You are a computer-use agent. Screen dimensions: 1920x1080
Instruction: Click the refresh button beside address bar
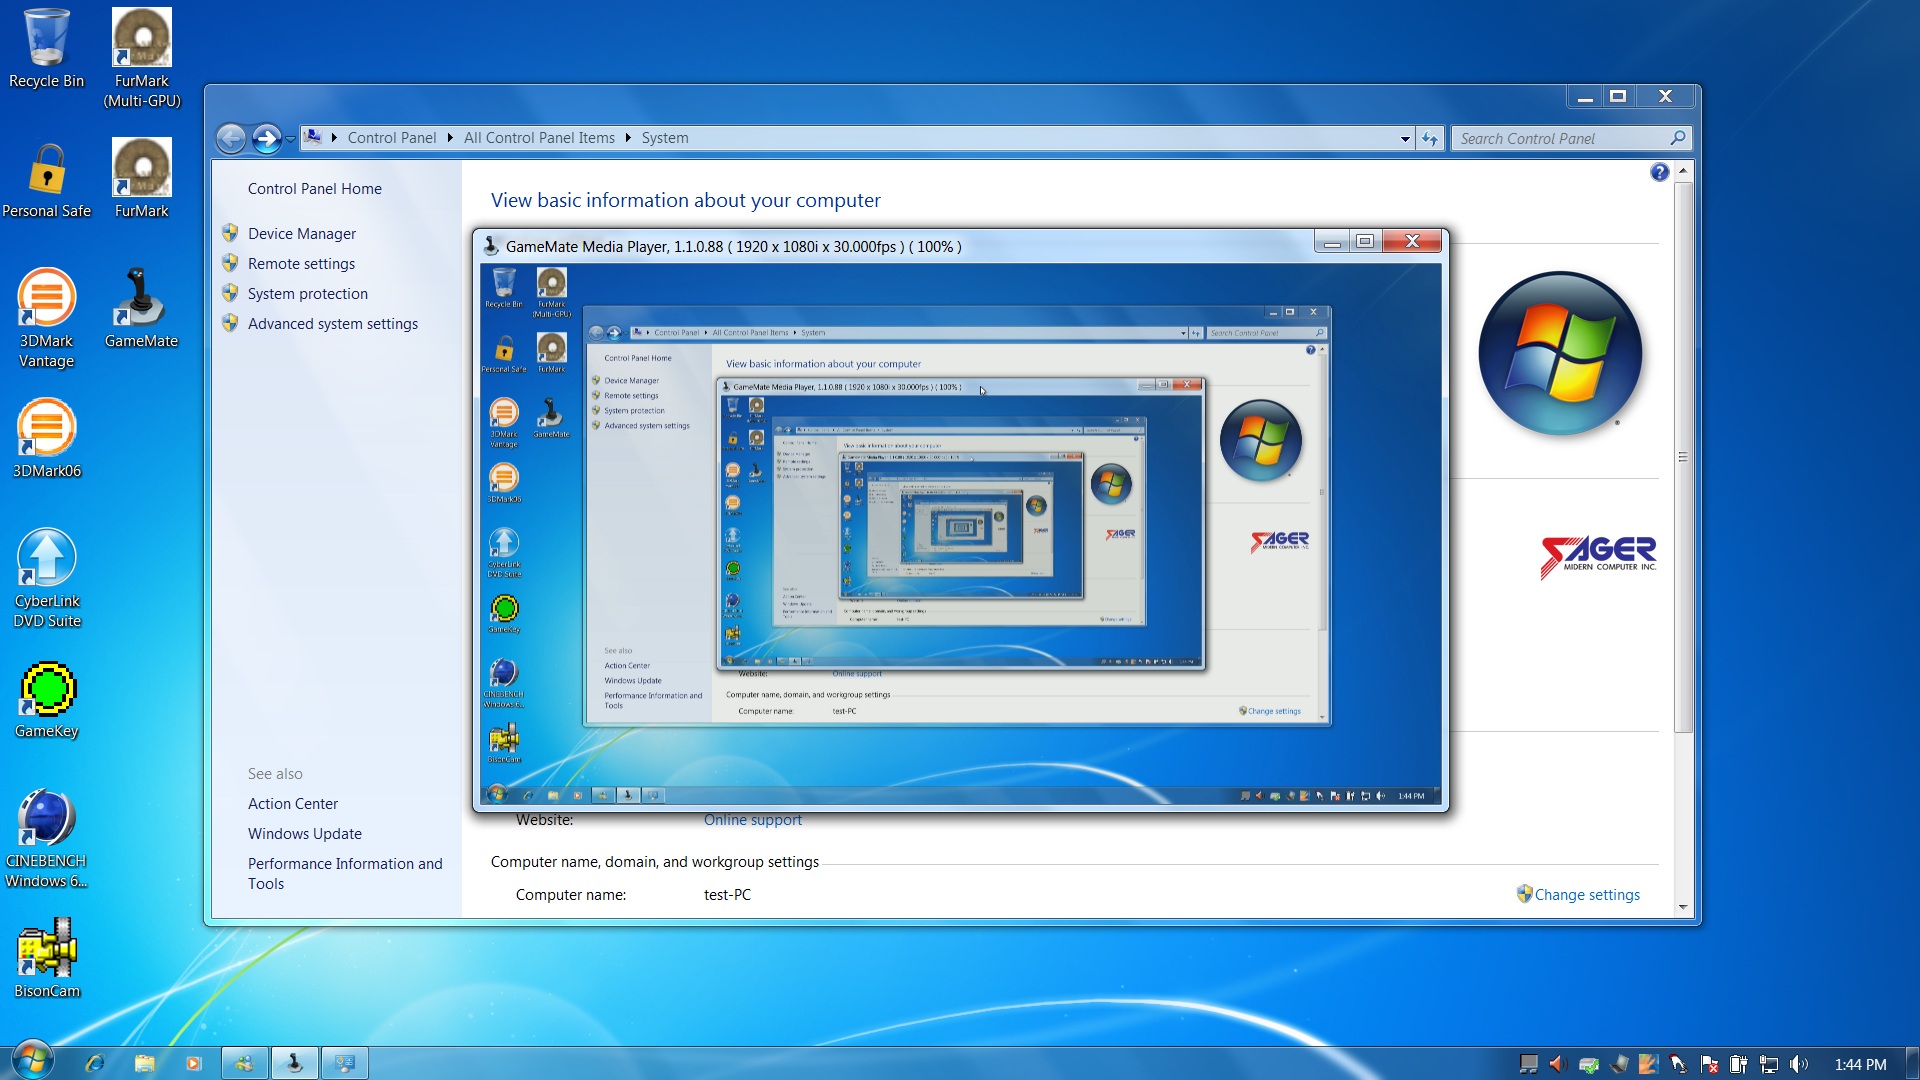click(x=1430, y=139)
